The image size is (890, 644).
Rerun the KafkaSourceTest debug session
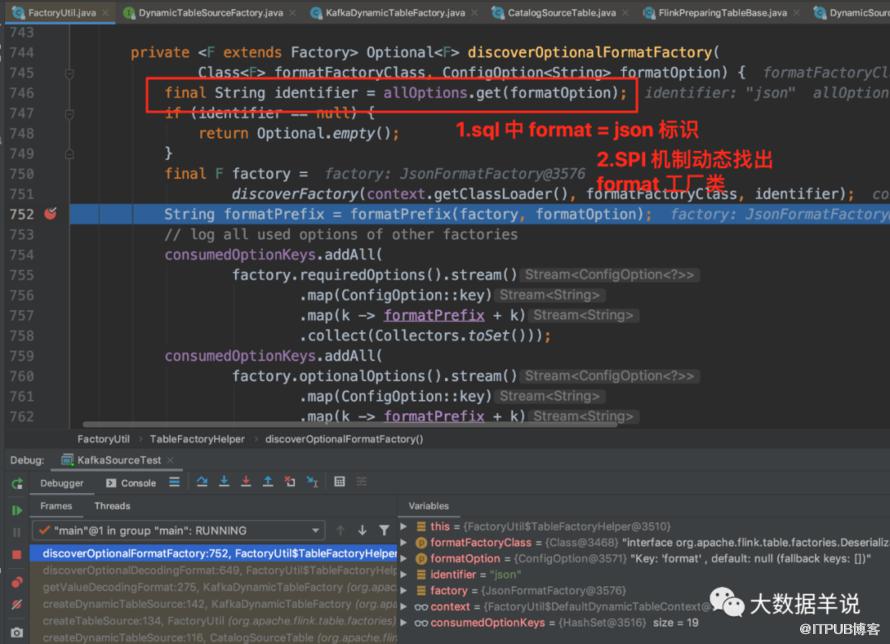click(x=17, y=483)
